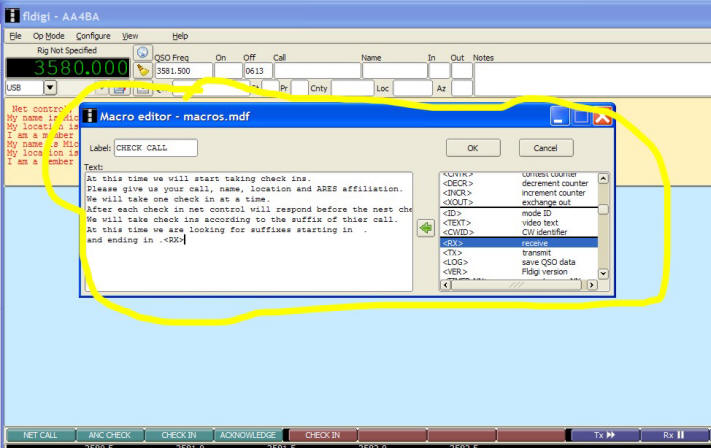Viewport: 711px width, 448px height.
Task: Select the <TX> transmit tag
Action: [518, 252]
